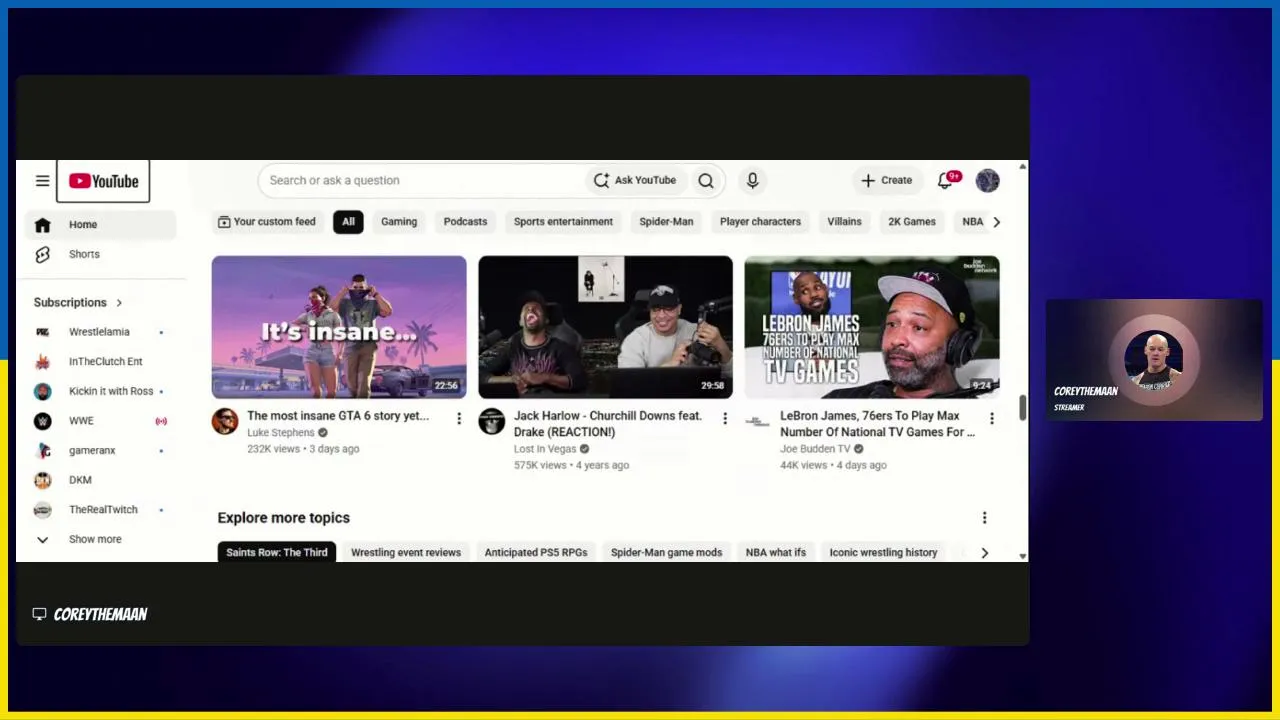1280x720 pixels.
Task: Select the Saints Row: The Third topic
Action: tap(277, 553)
